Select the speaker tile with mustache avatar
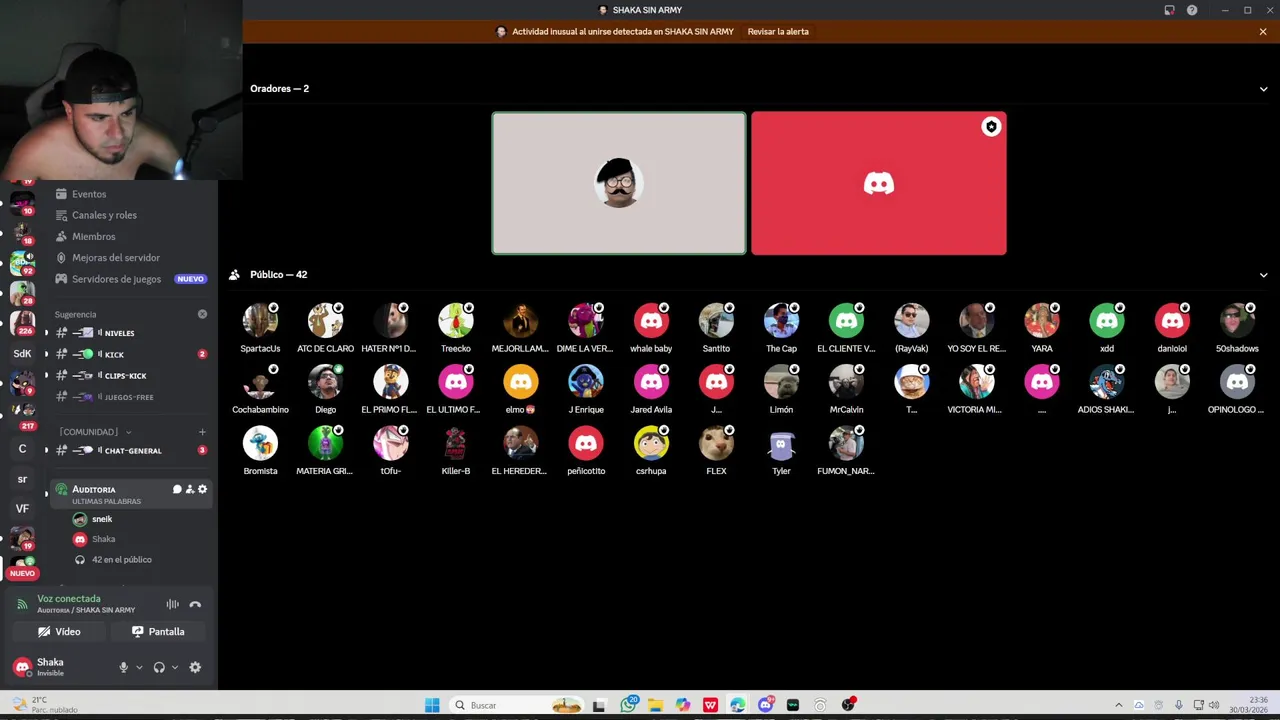 coord(619,183)
